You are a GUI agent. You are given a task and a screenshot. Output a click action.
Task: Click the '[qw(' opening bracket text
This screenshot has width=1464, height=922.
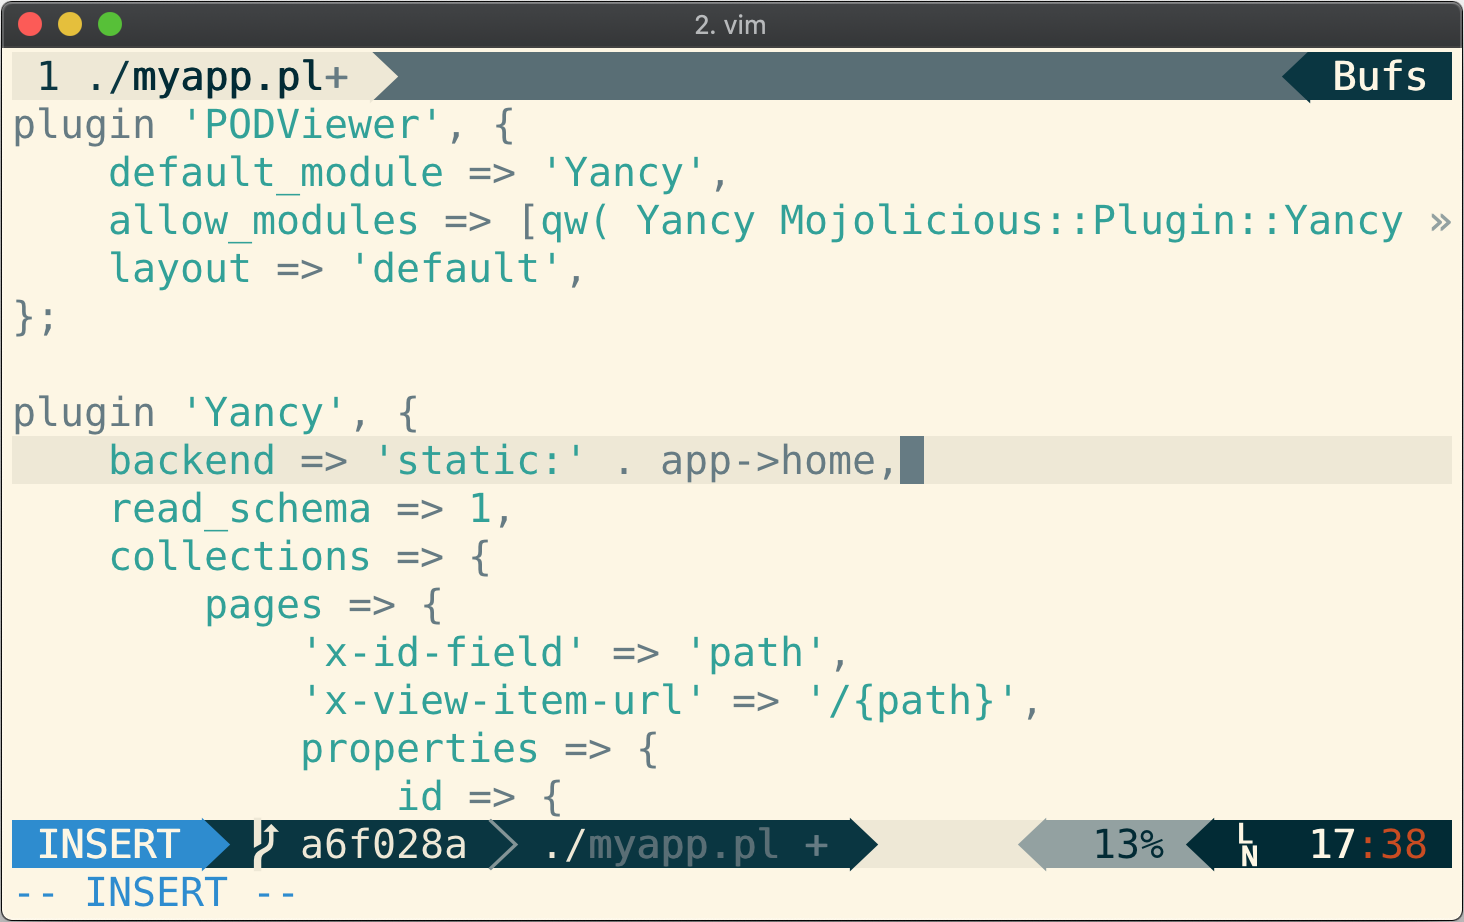(564, 221)
